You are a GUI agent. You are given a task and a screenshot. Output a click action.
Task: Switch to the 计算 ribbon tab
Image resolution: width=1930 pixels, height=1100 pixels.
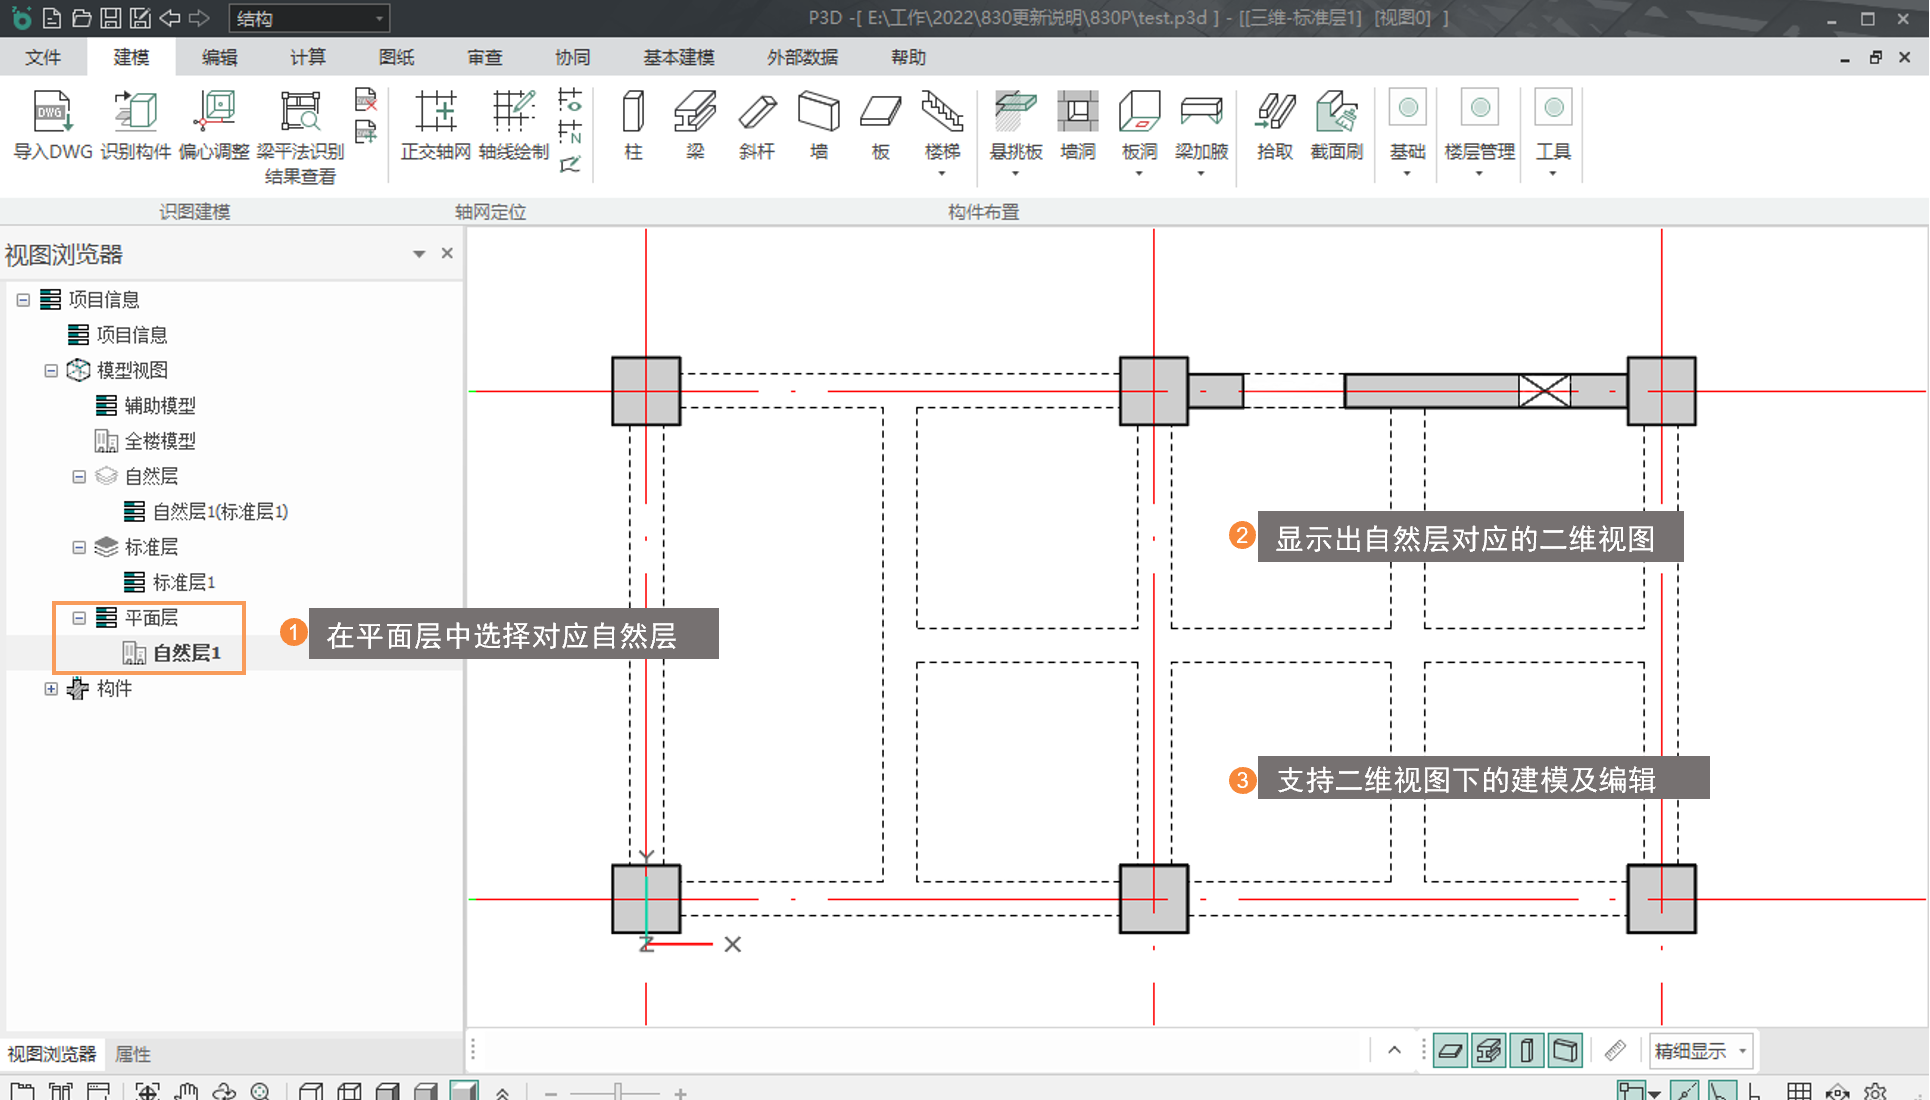click(x=307, y=57)
